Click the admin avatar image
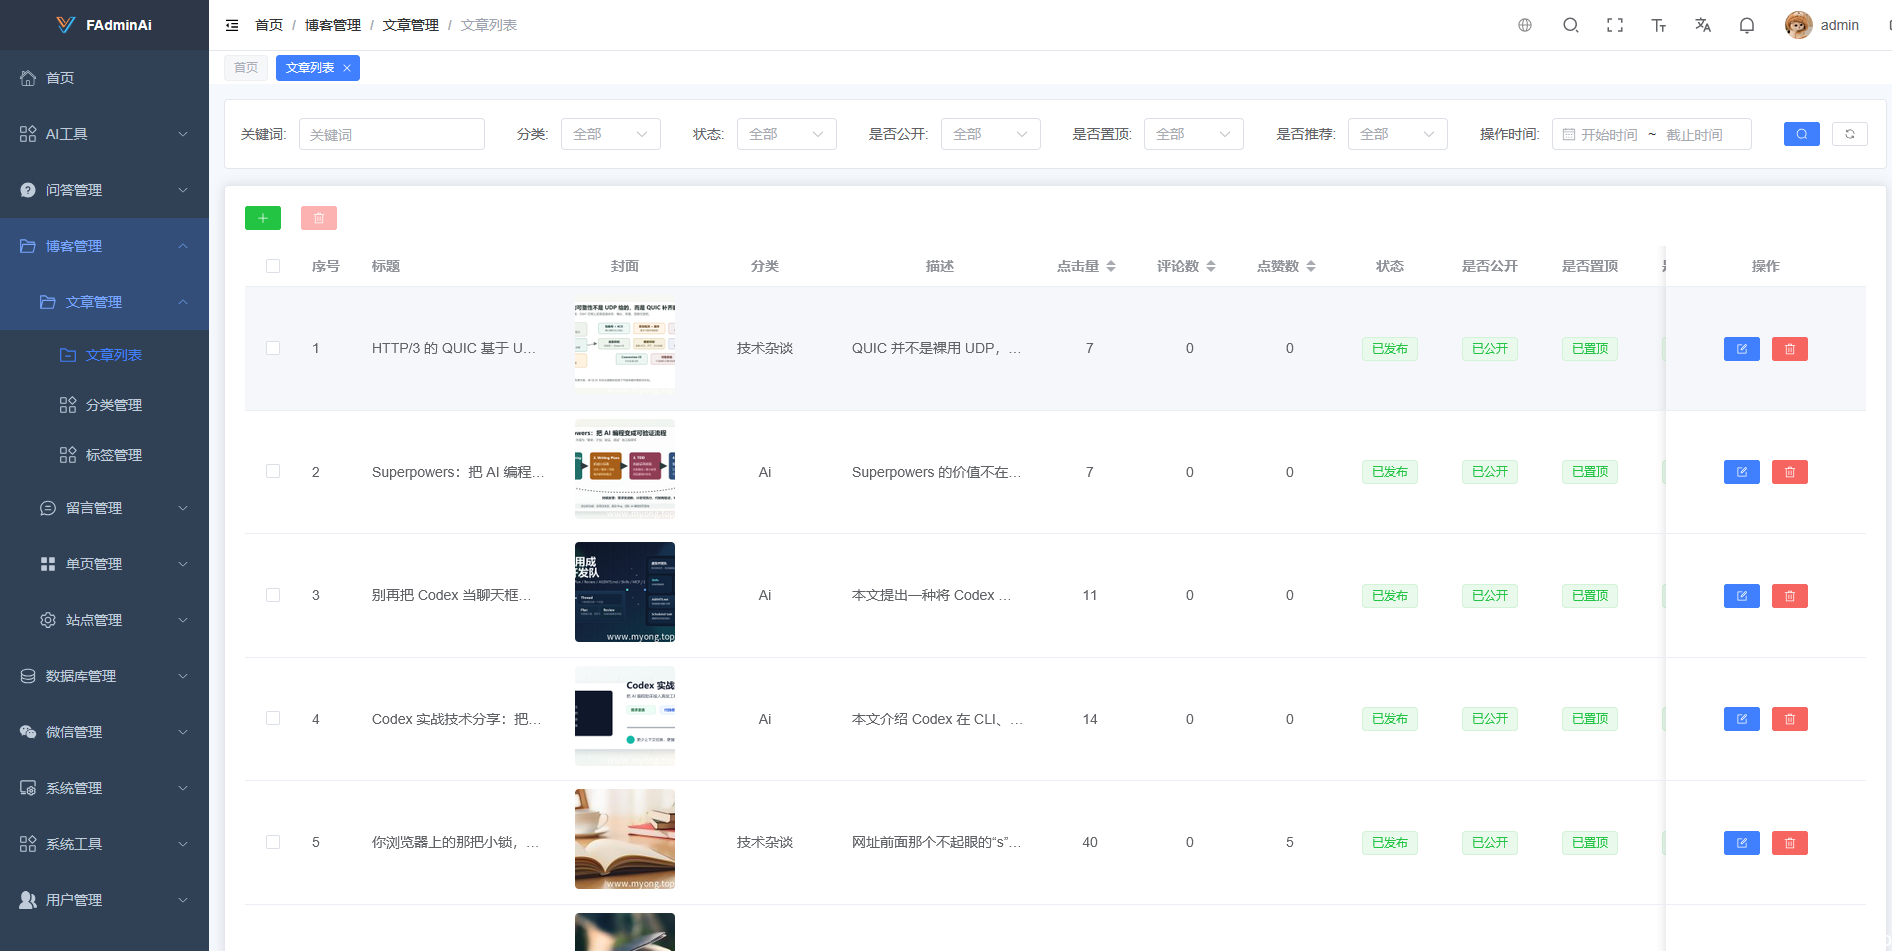Screen dimensions: 1892x951 pyautogui.click(x=1799, y=25)
